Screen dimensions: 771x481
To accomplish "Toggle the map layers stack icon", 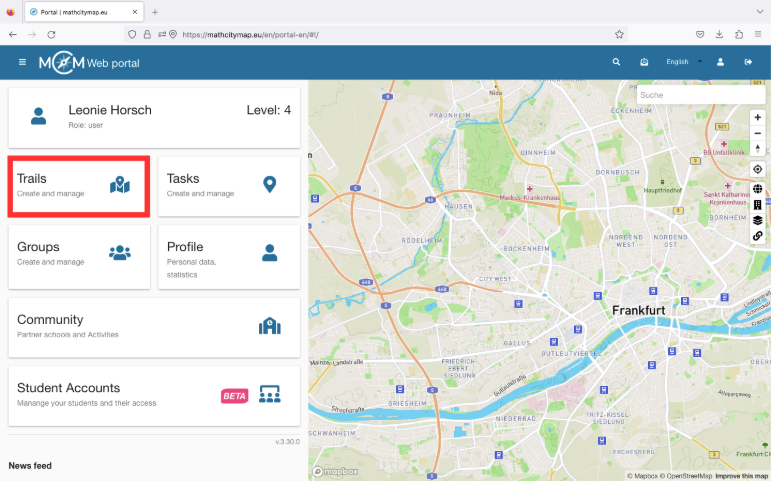I will coord(757,220).
